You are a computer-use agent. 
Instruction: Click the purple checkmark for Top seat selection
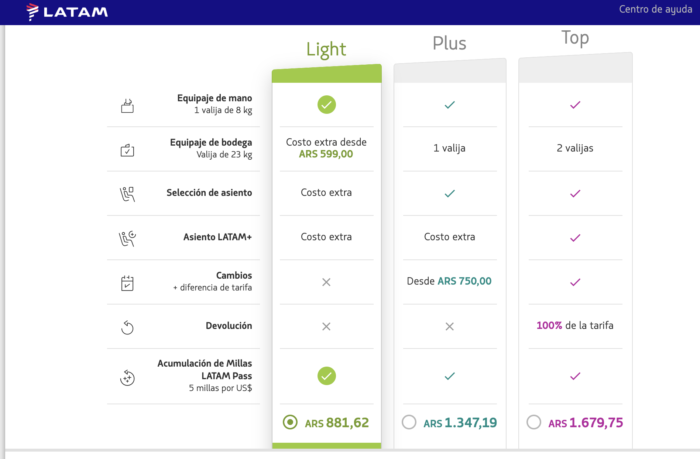pos(574,193)
